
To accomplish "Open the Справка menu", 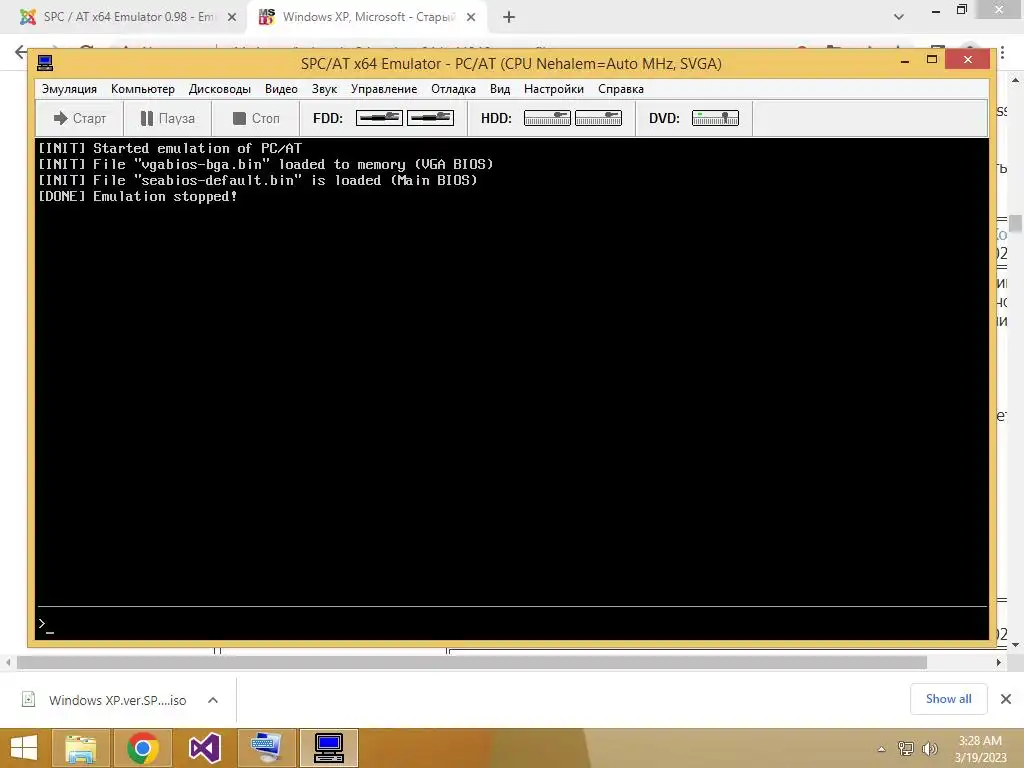I will click(x=620, y=89).
